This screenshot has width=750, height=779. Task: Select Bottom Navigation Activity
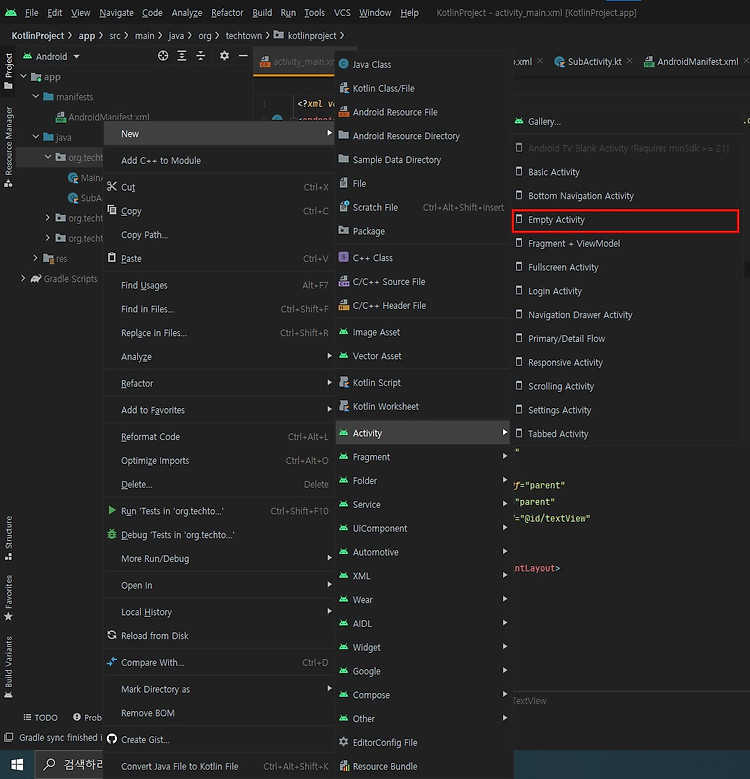tap(627, 196)
